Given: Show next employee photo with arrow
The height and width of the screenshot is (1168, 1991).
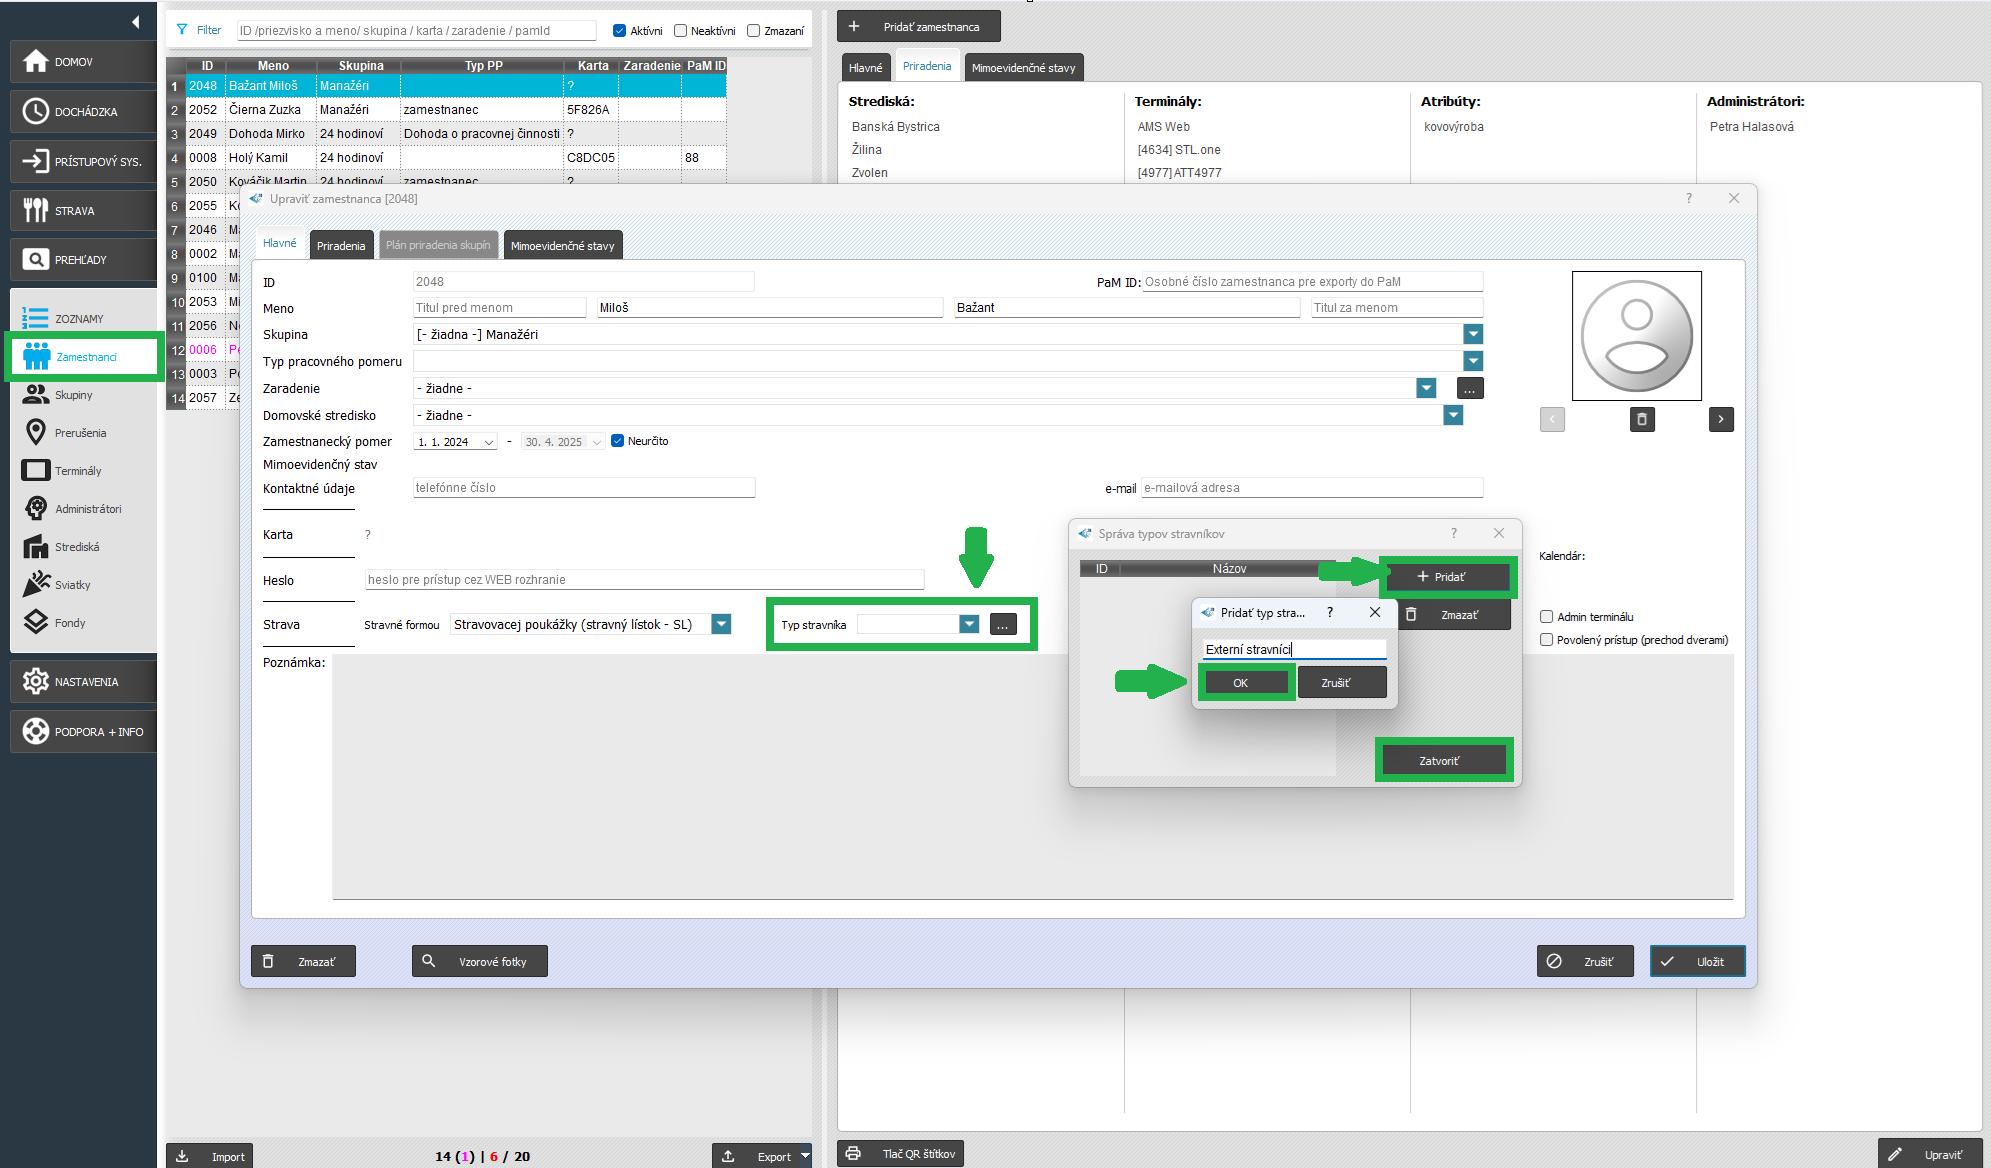Looking at the screenshot, I should [x=1720, y=419].
